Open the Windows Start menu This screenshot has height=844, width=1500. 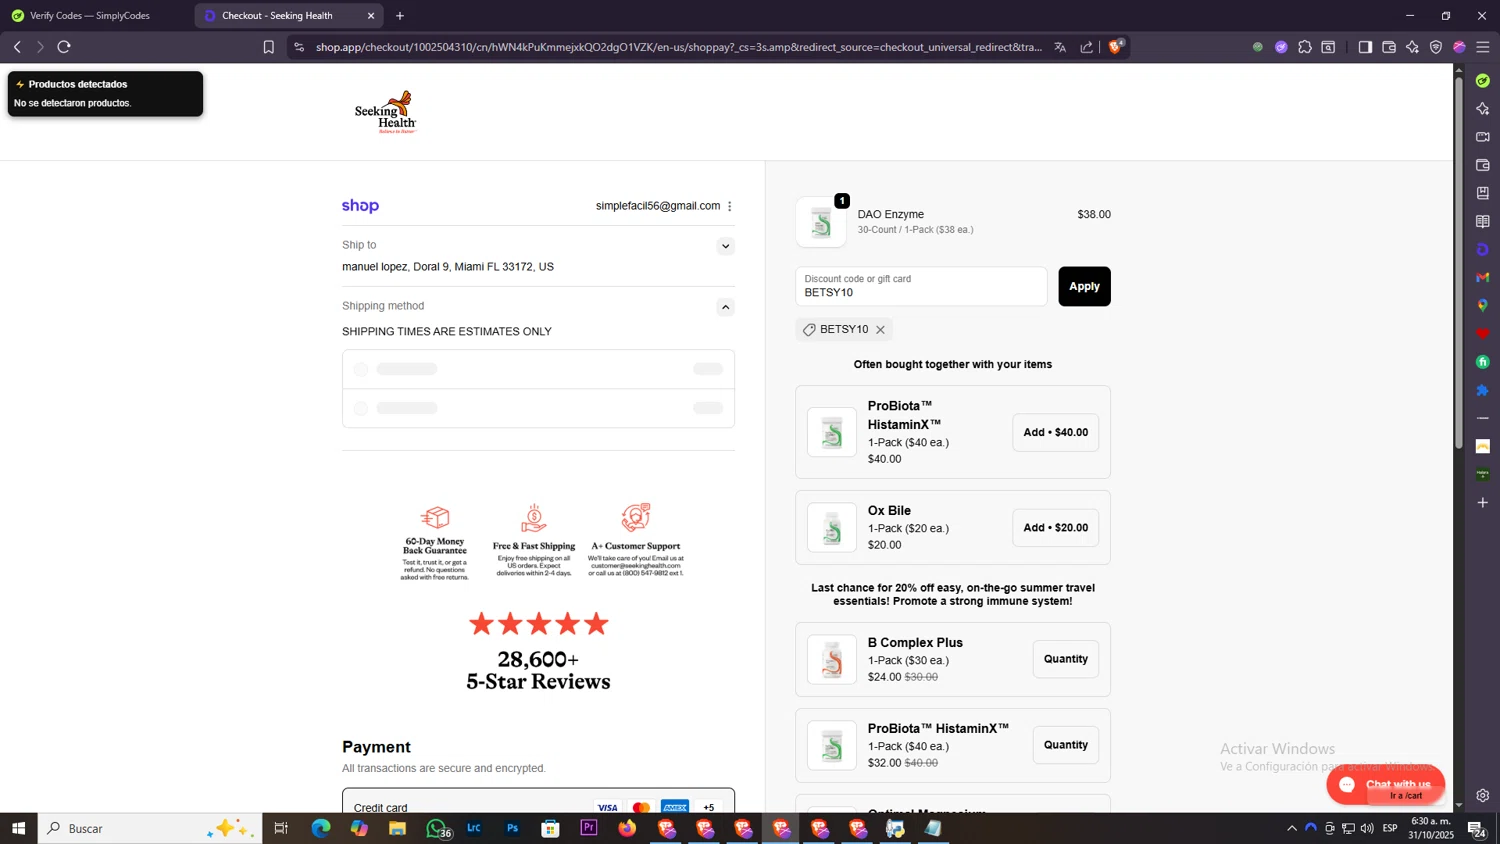18,828
